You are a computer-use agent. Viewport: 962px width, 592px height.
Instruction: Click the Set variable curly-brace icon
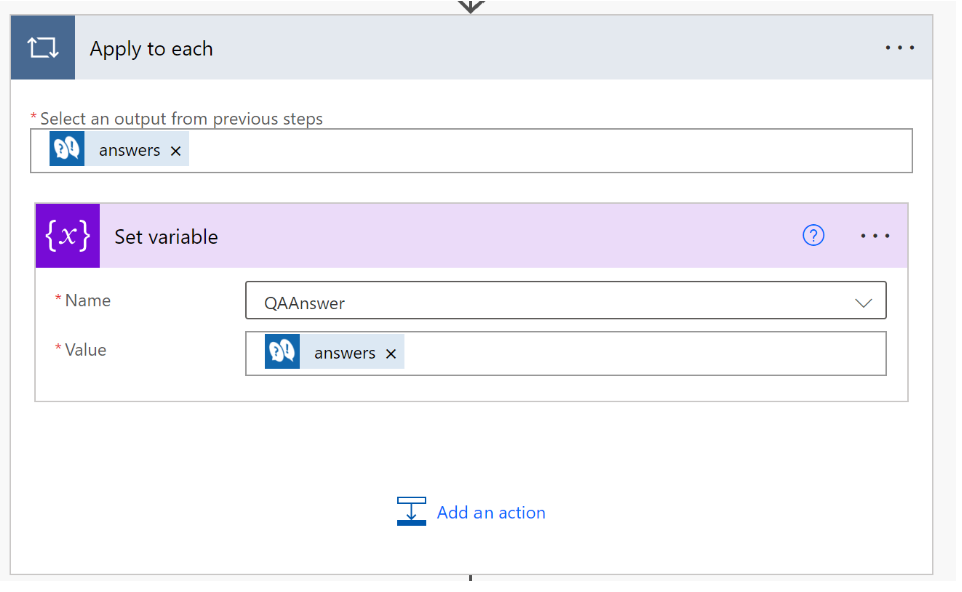(68, 236)
